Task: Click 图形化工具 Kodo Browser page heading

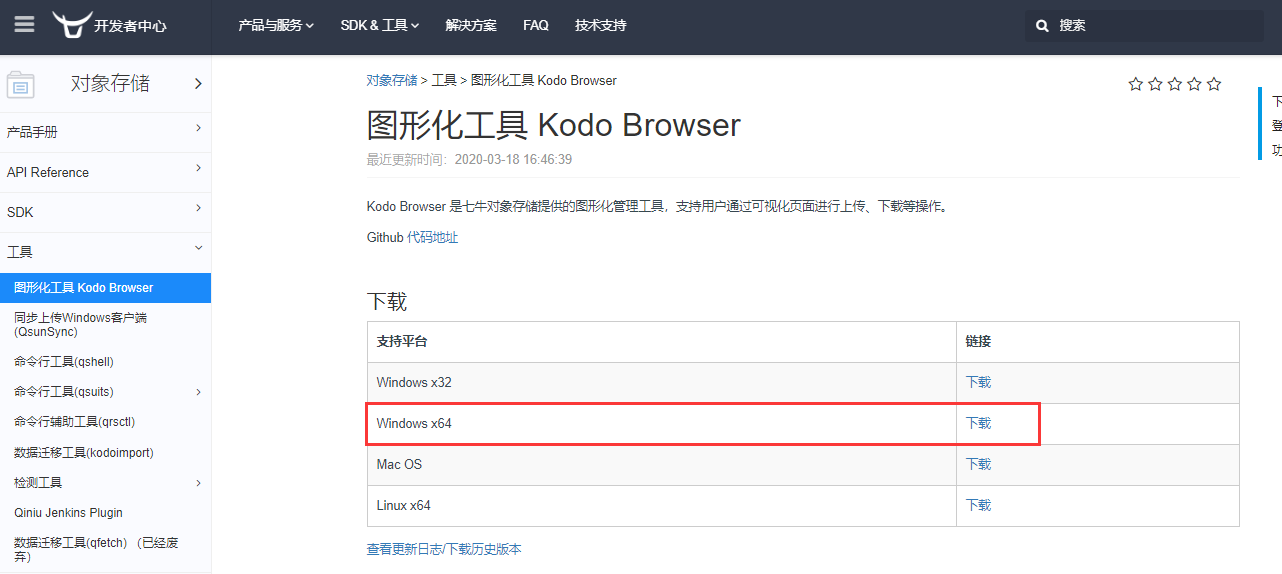Action: (x=554, y=125)
